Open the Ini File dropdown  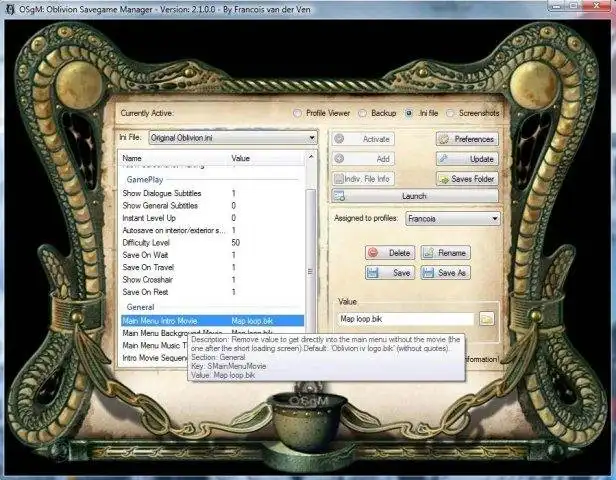click(233, 138)
